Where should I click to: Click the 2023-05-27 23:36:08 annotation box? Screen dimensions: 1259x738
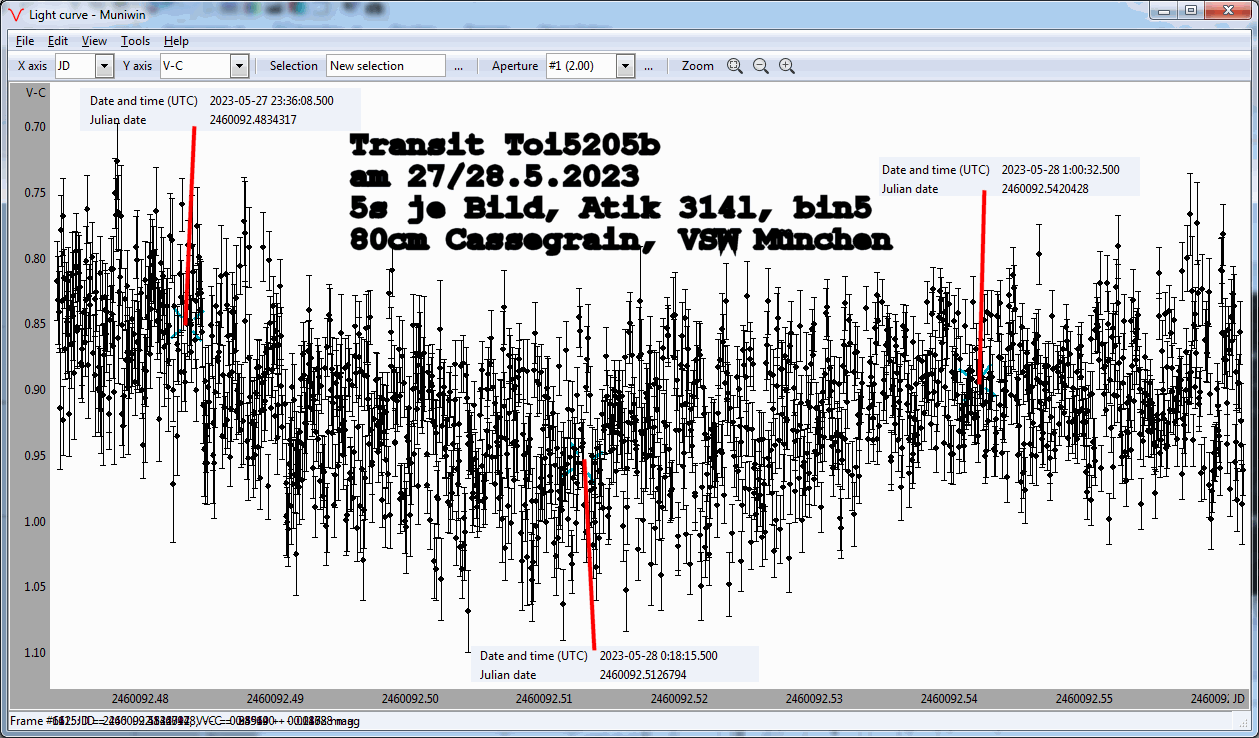pos(224,110)
